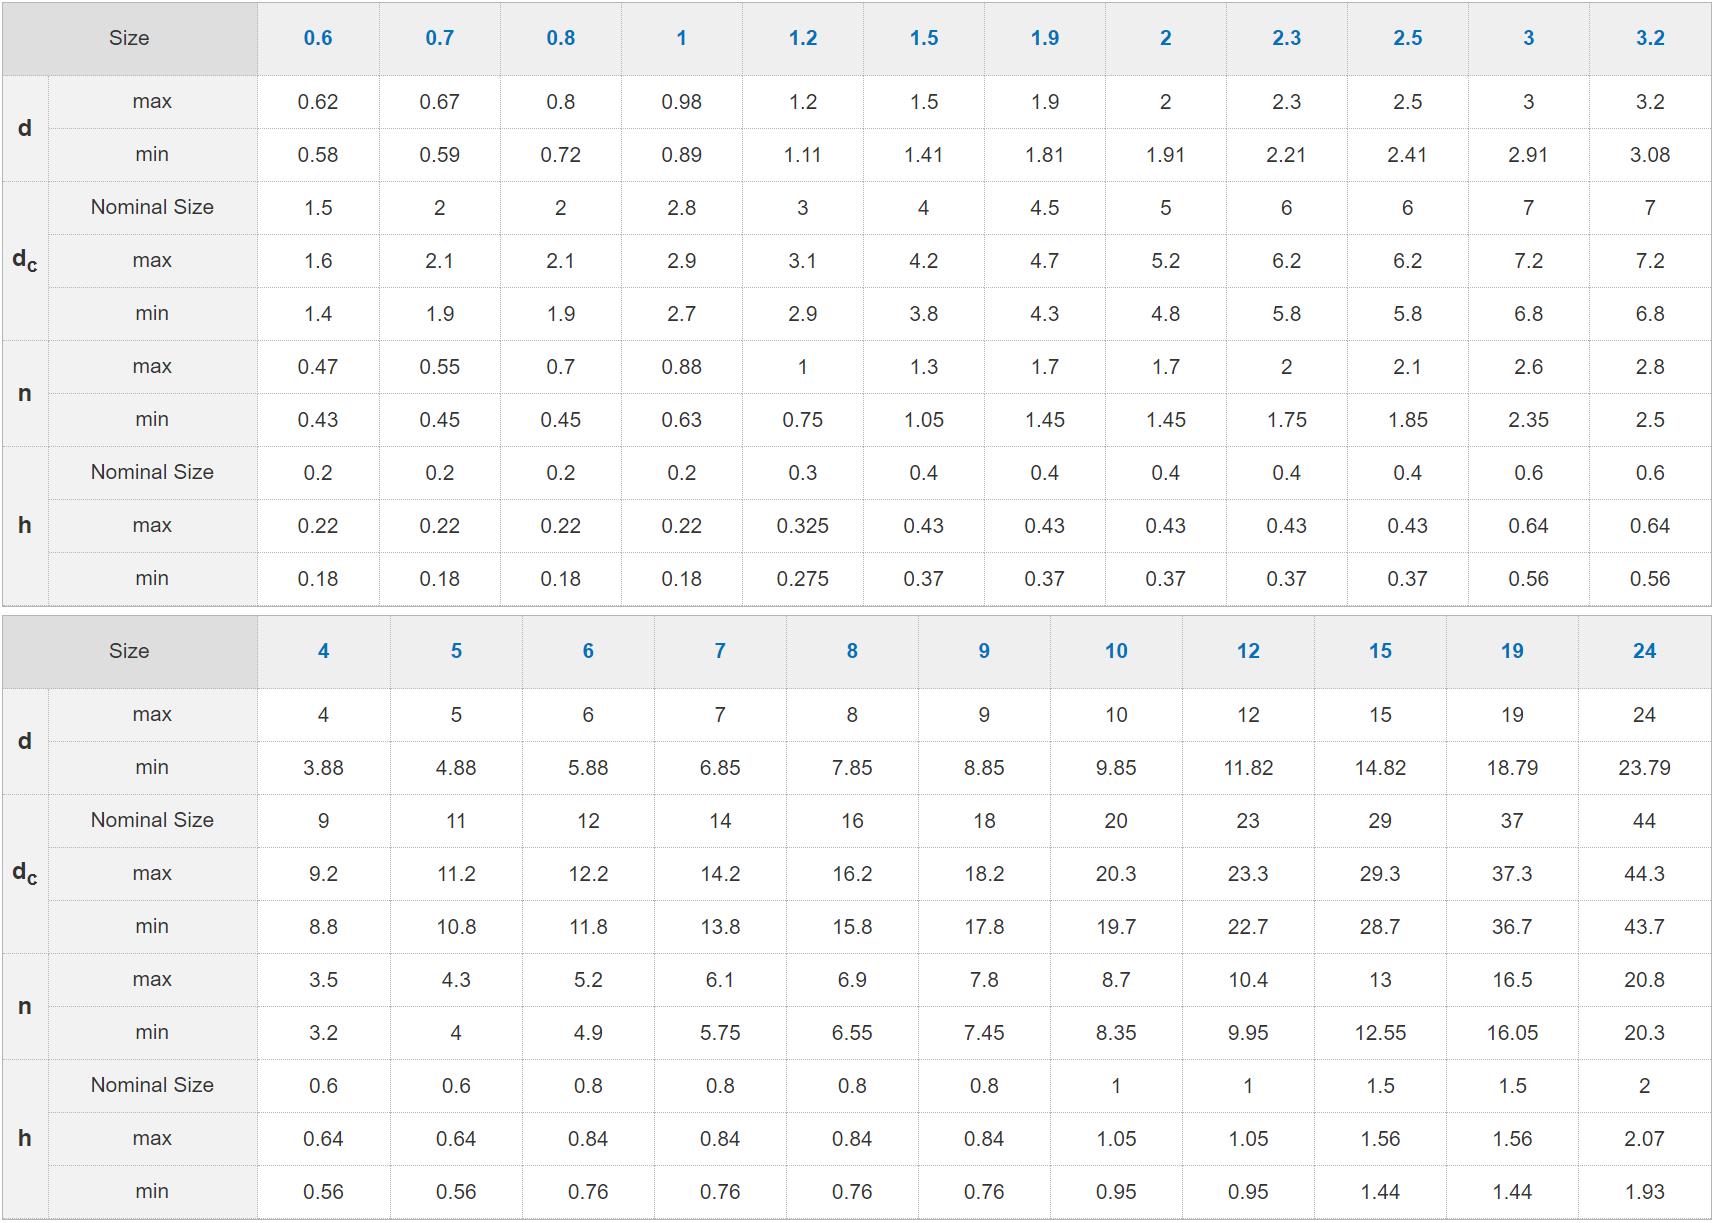The height and width of the screenshot is (1223, 1716).
Task: Select the 0.325 value cell
Action: tap(802, 526)
